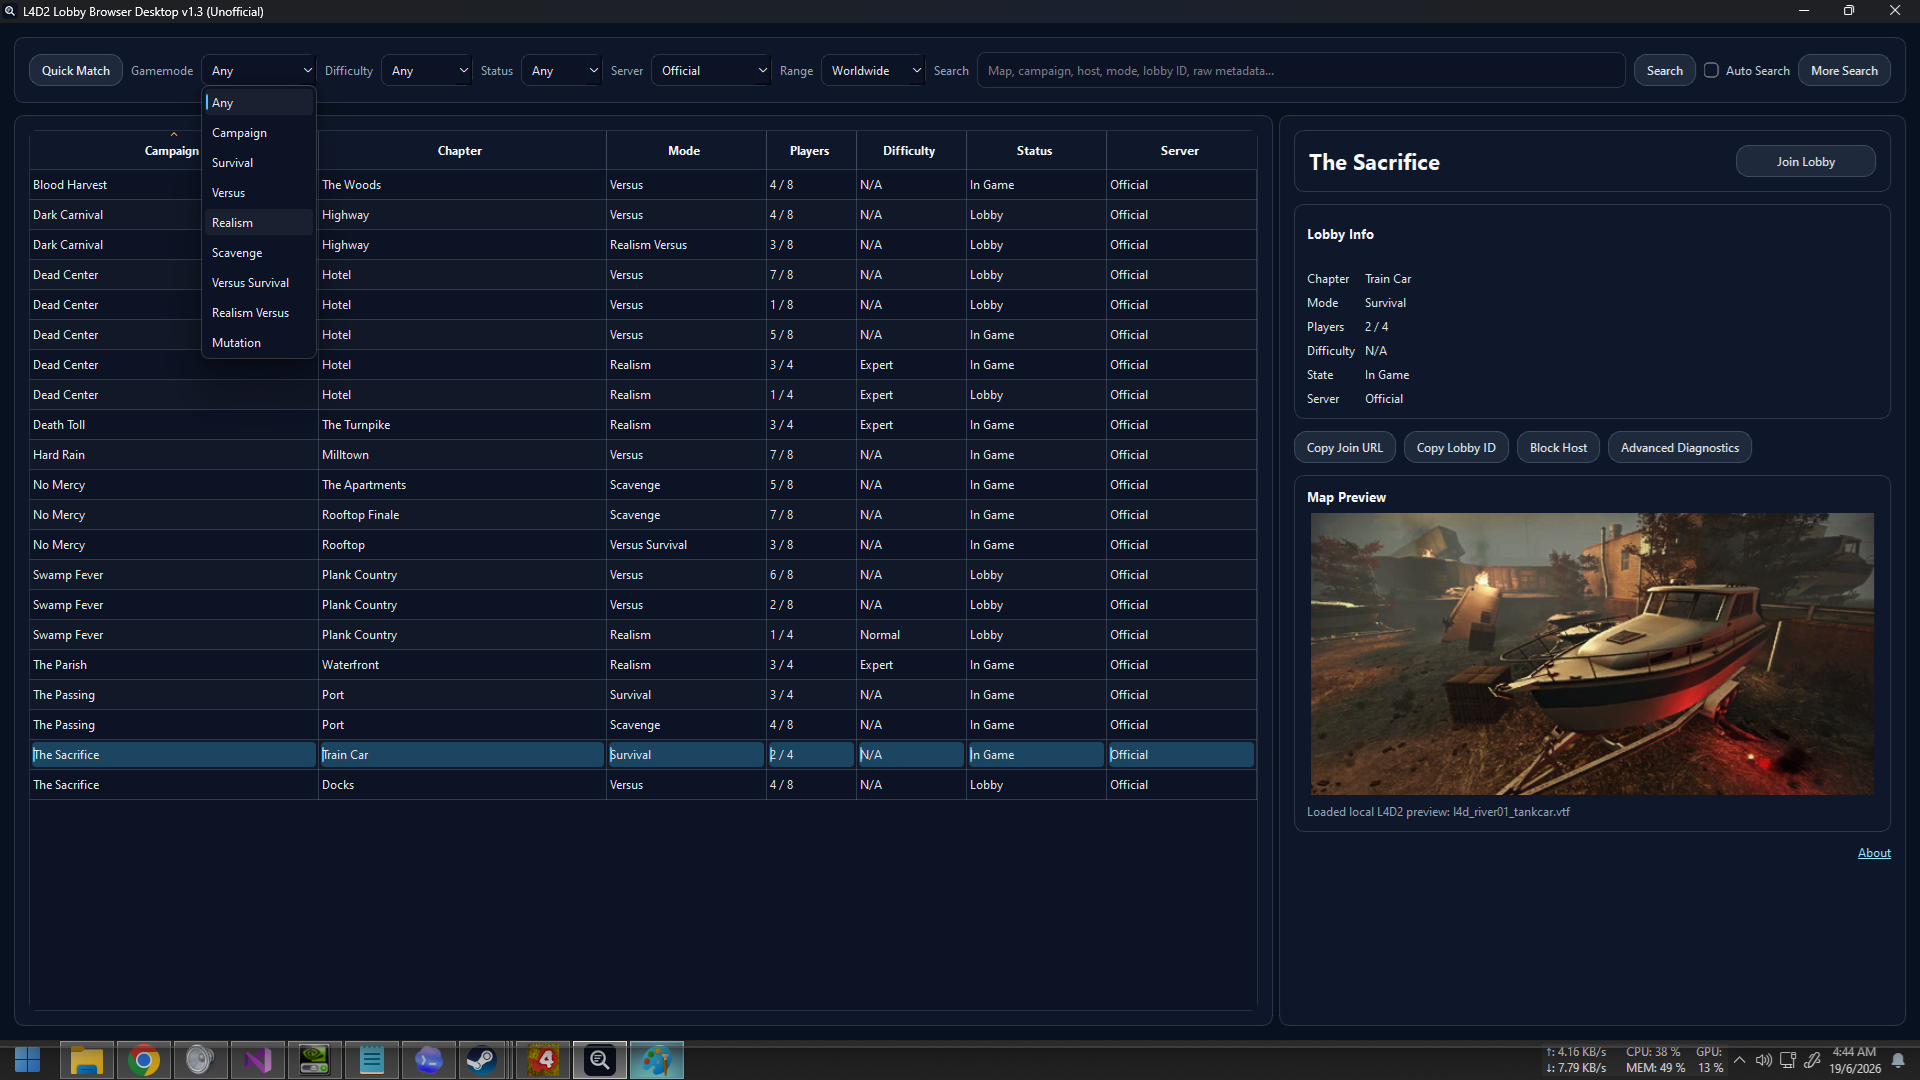Viewport: 1920px width, 1080px height.
Task: Sort by the Server column header
Action: pyautogui.click(x=1180, y=150)
